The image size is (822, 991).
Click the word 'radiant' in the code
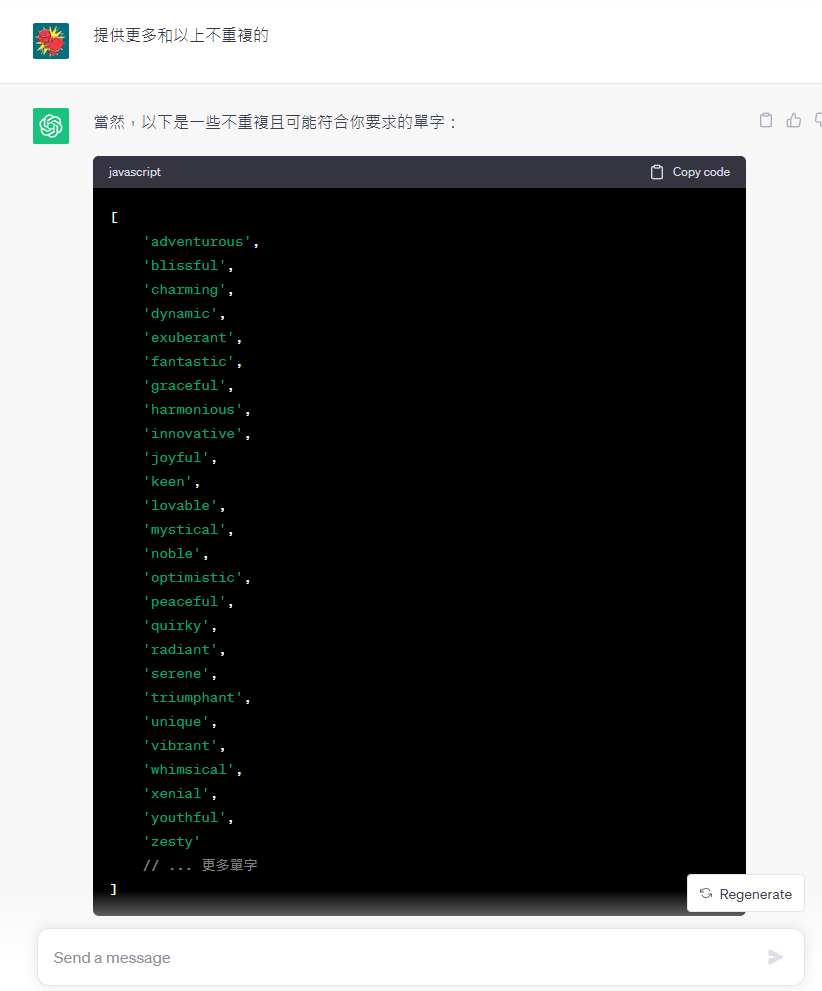click(x=180, y=650)
